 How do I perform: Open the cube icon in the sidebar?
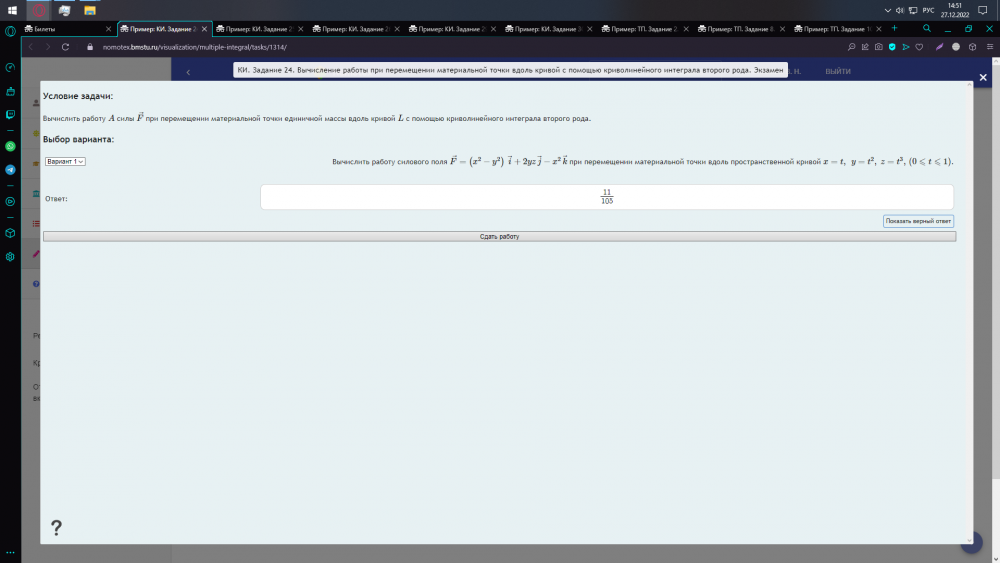coord(10,233)
